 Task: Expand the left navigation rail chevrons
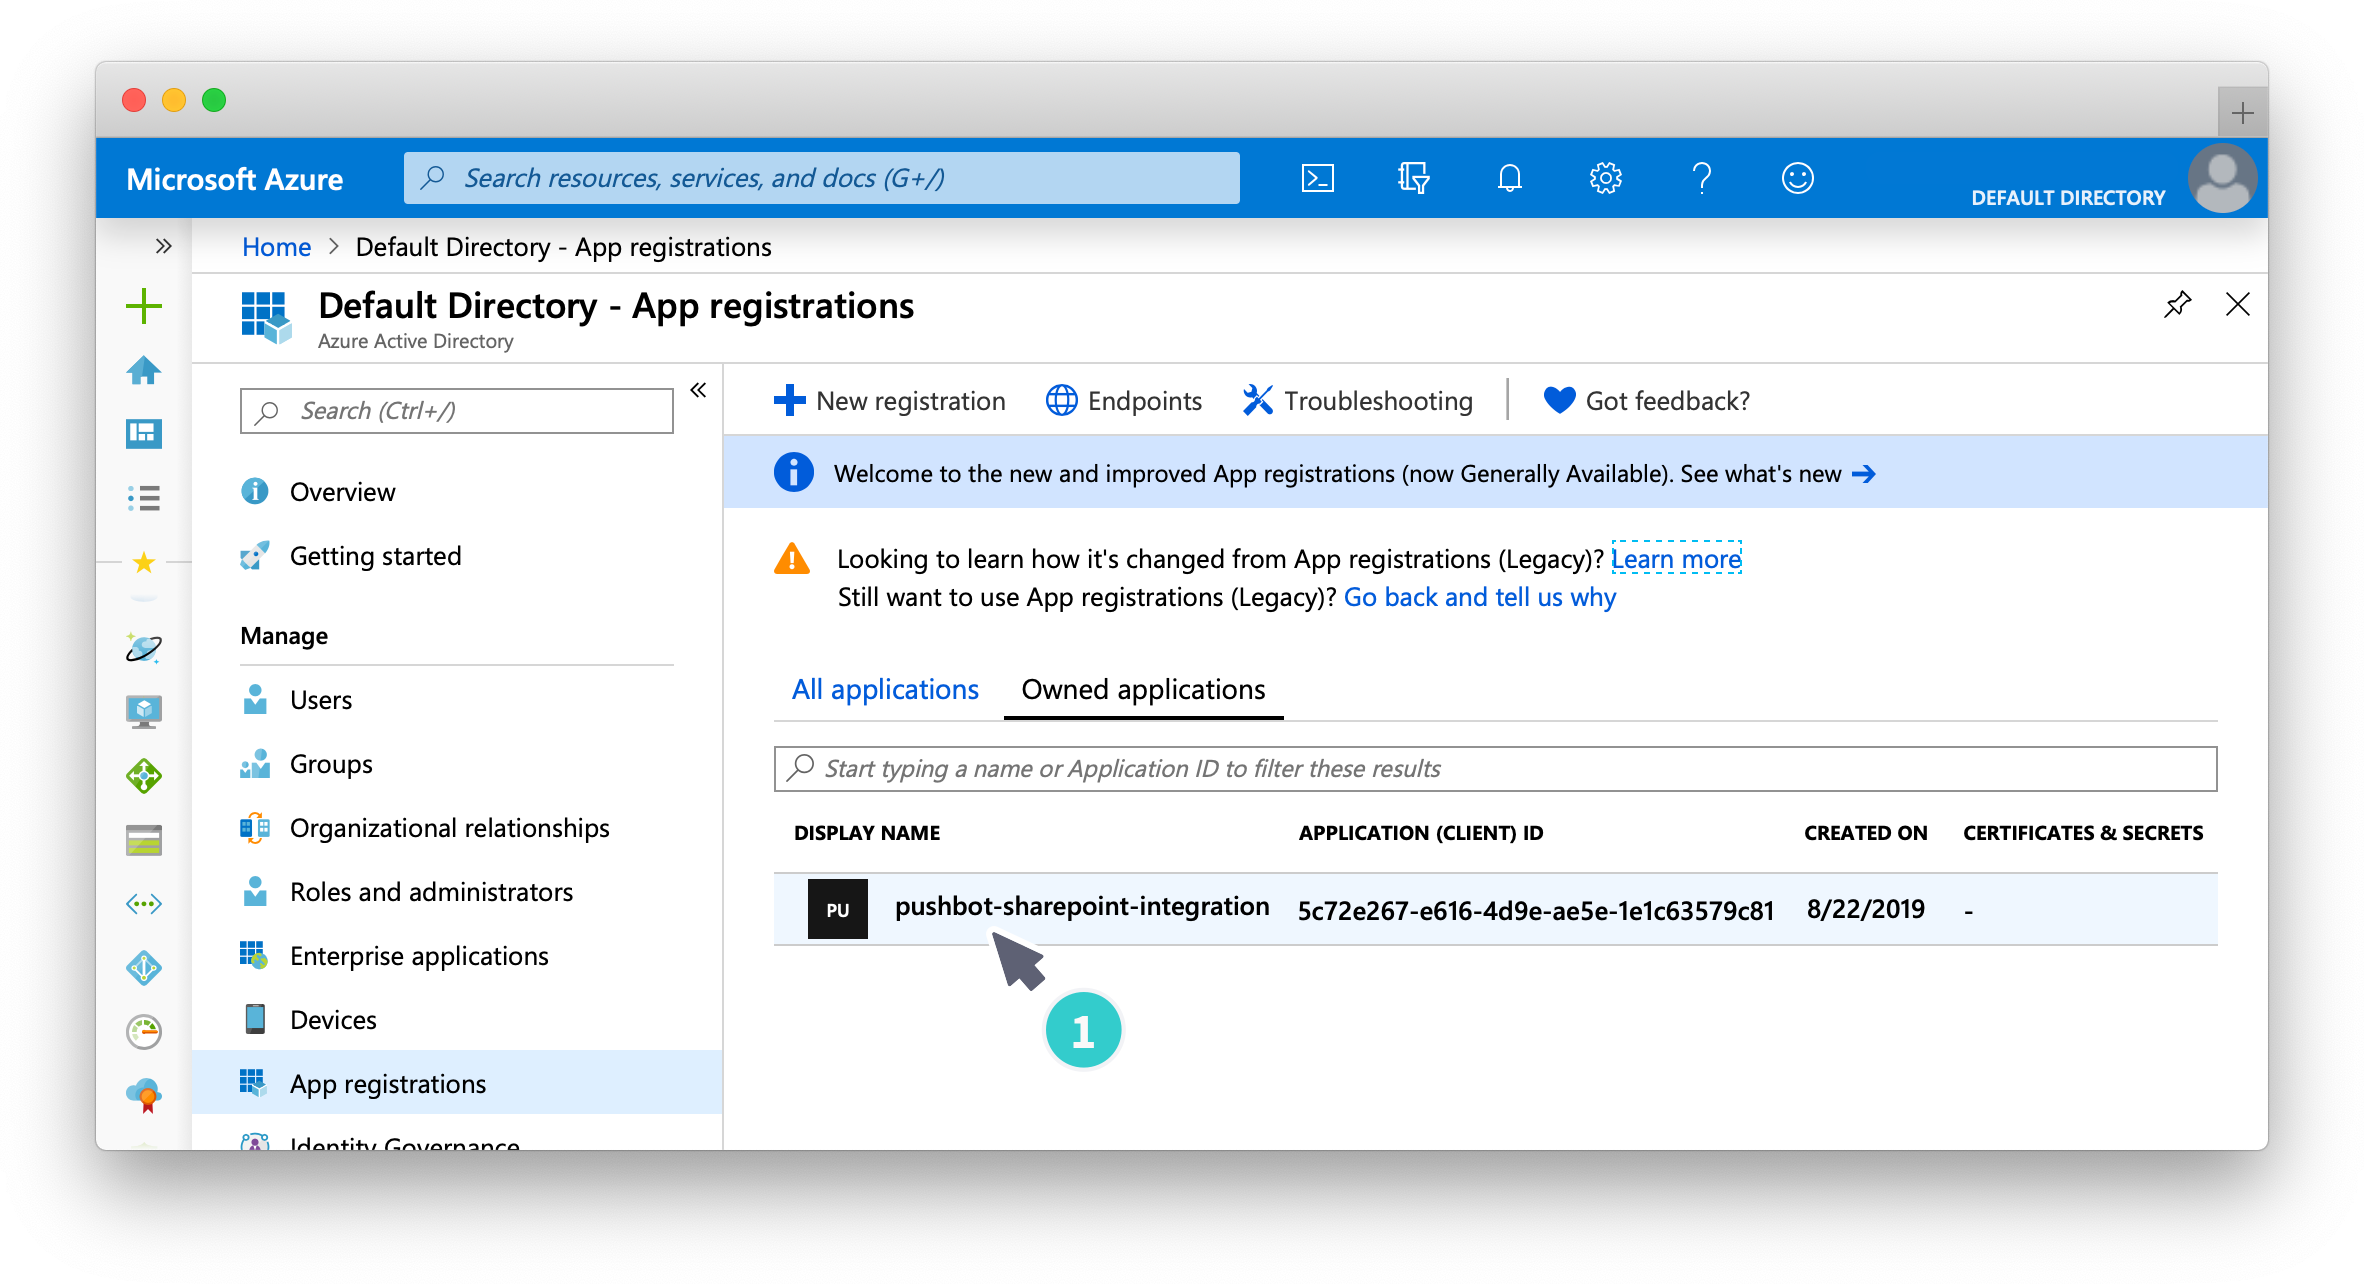[164, 246]
